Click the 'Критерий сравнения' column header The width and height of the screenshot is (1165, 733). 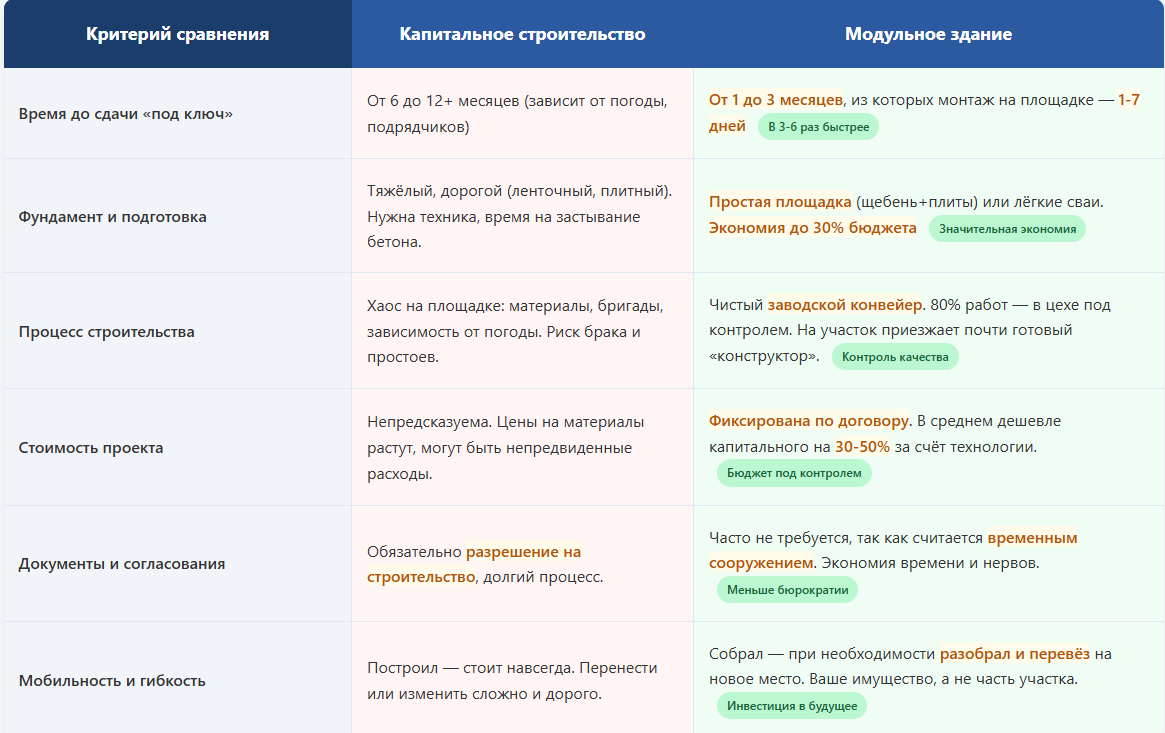[178, 34]
